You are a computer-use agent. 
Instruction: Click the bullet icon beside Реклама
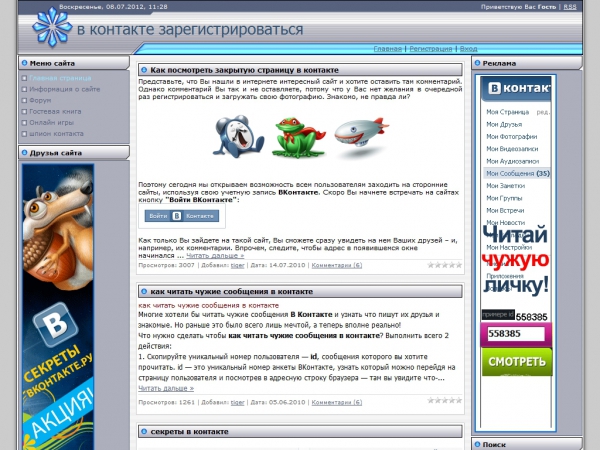477,63
